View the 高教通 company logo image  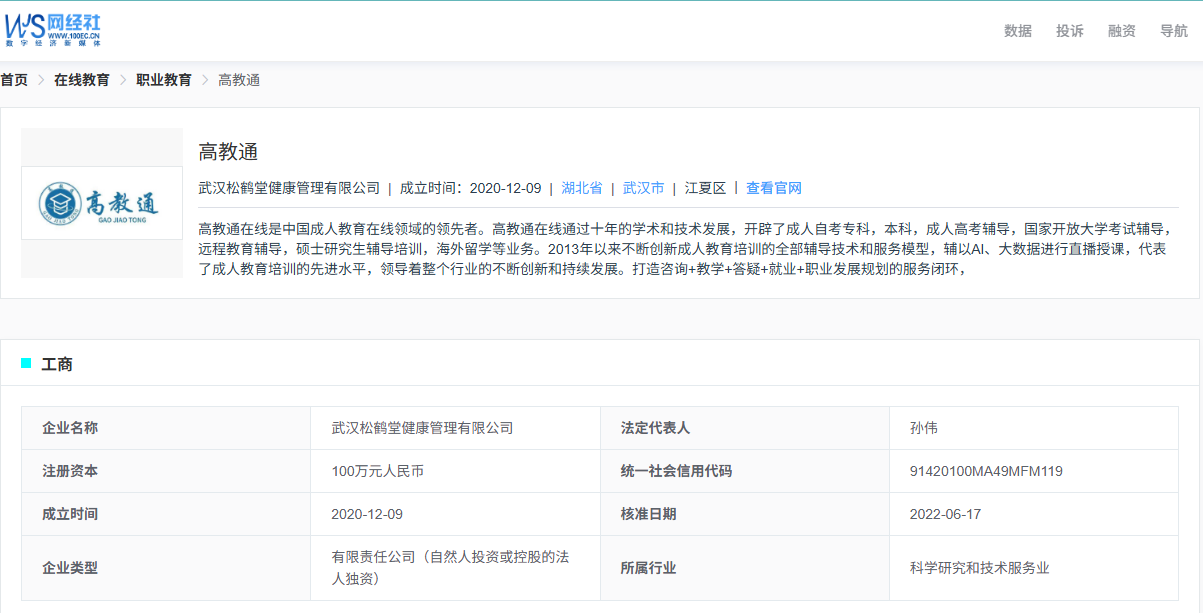102,203
